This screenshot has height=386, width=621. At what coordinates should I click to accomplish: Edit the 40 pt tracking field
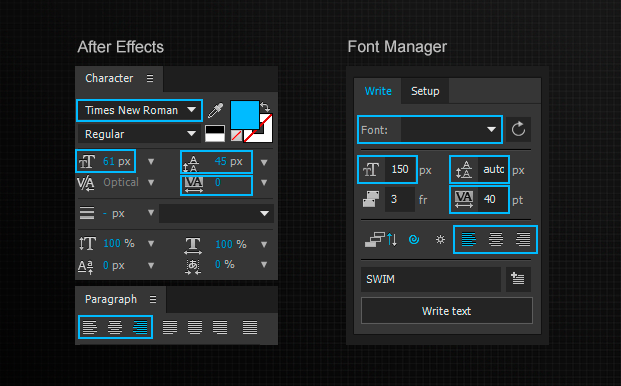[x=493, y=199]
